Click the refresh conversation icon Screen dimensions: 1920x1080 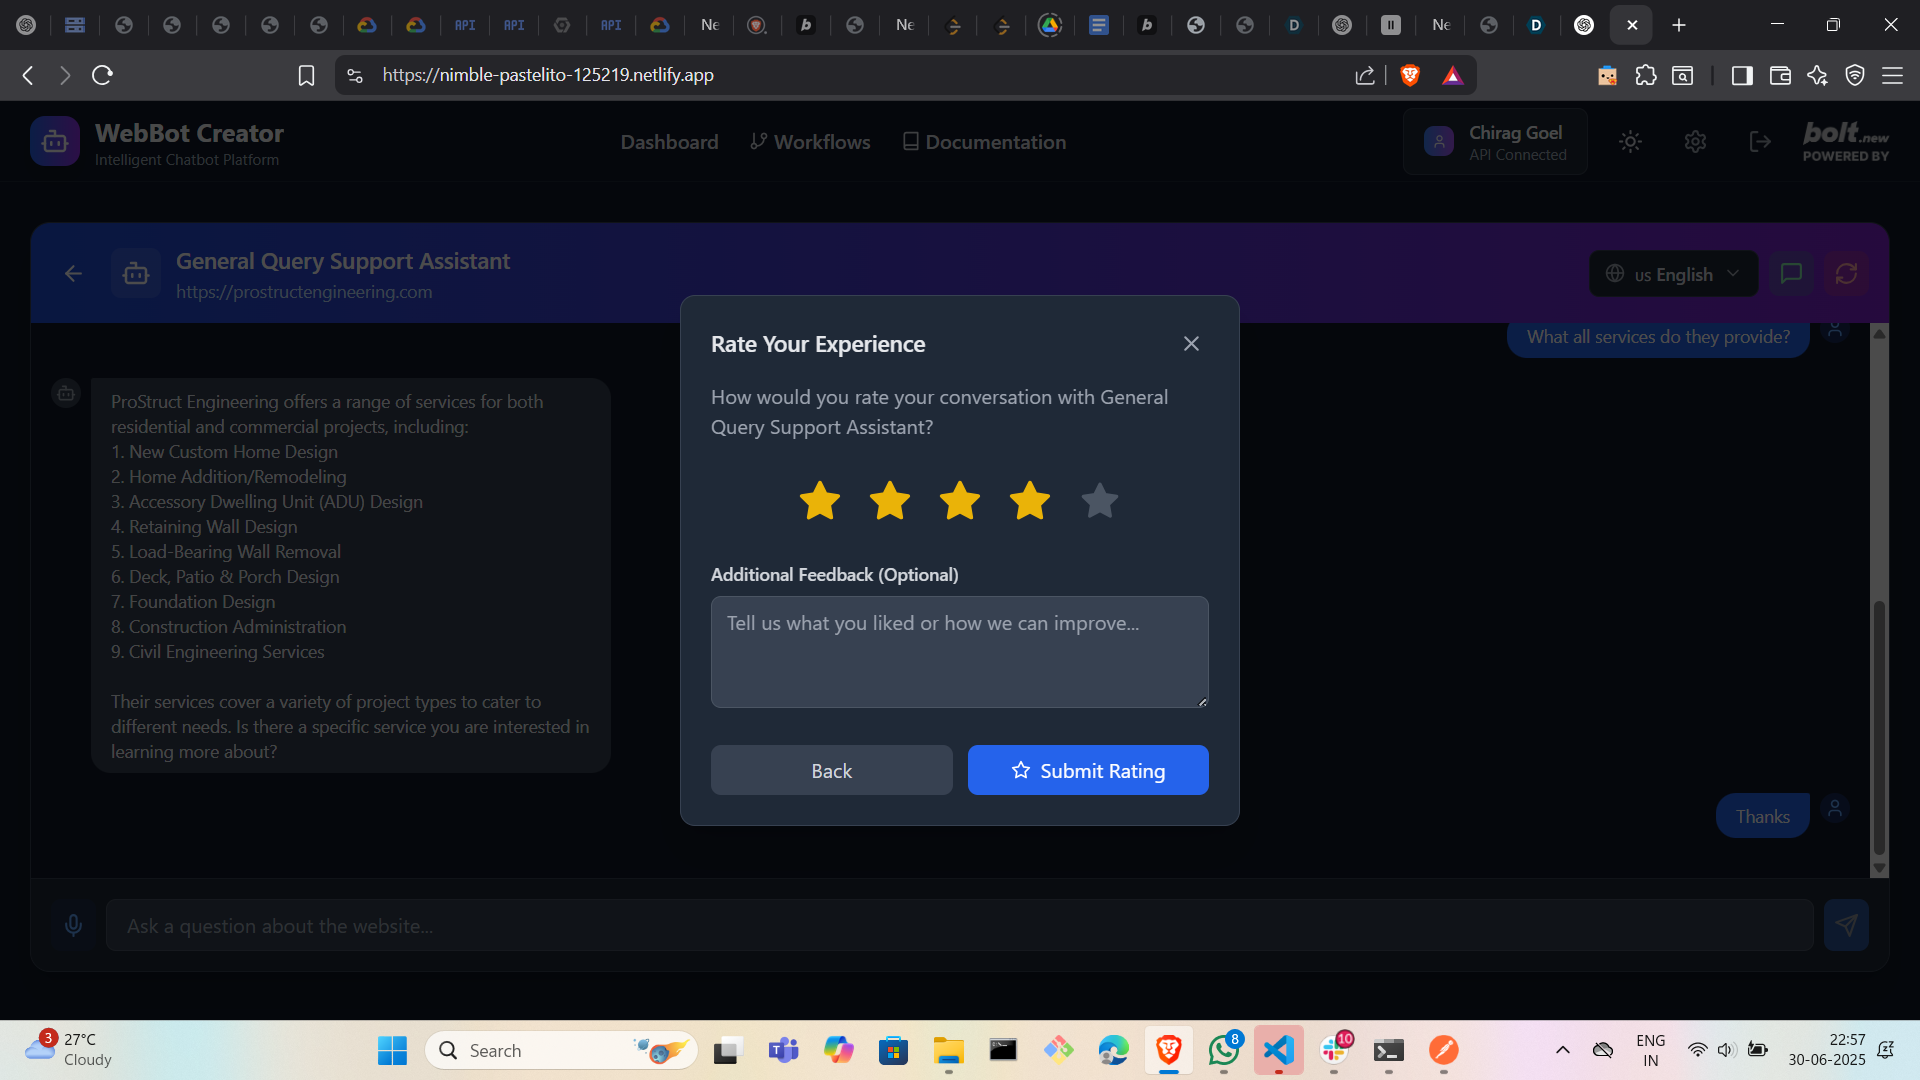coord(1846,274)
